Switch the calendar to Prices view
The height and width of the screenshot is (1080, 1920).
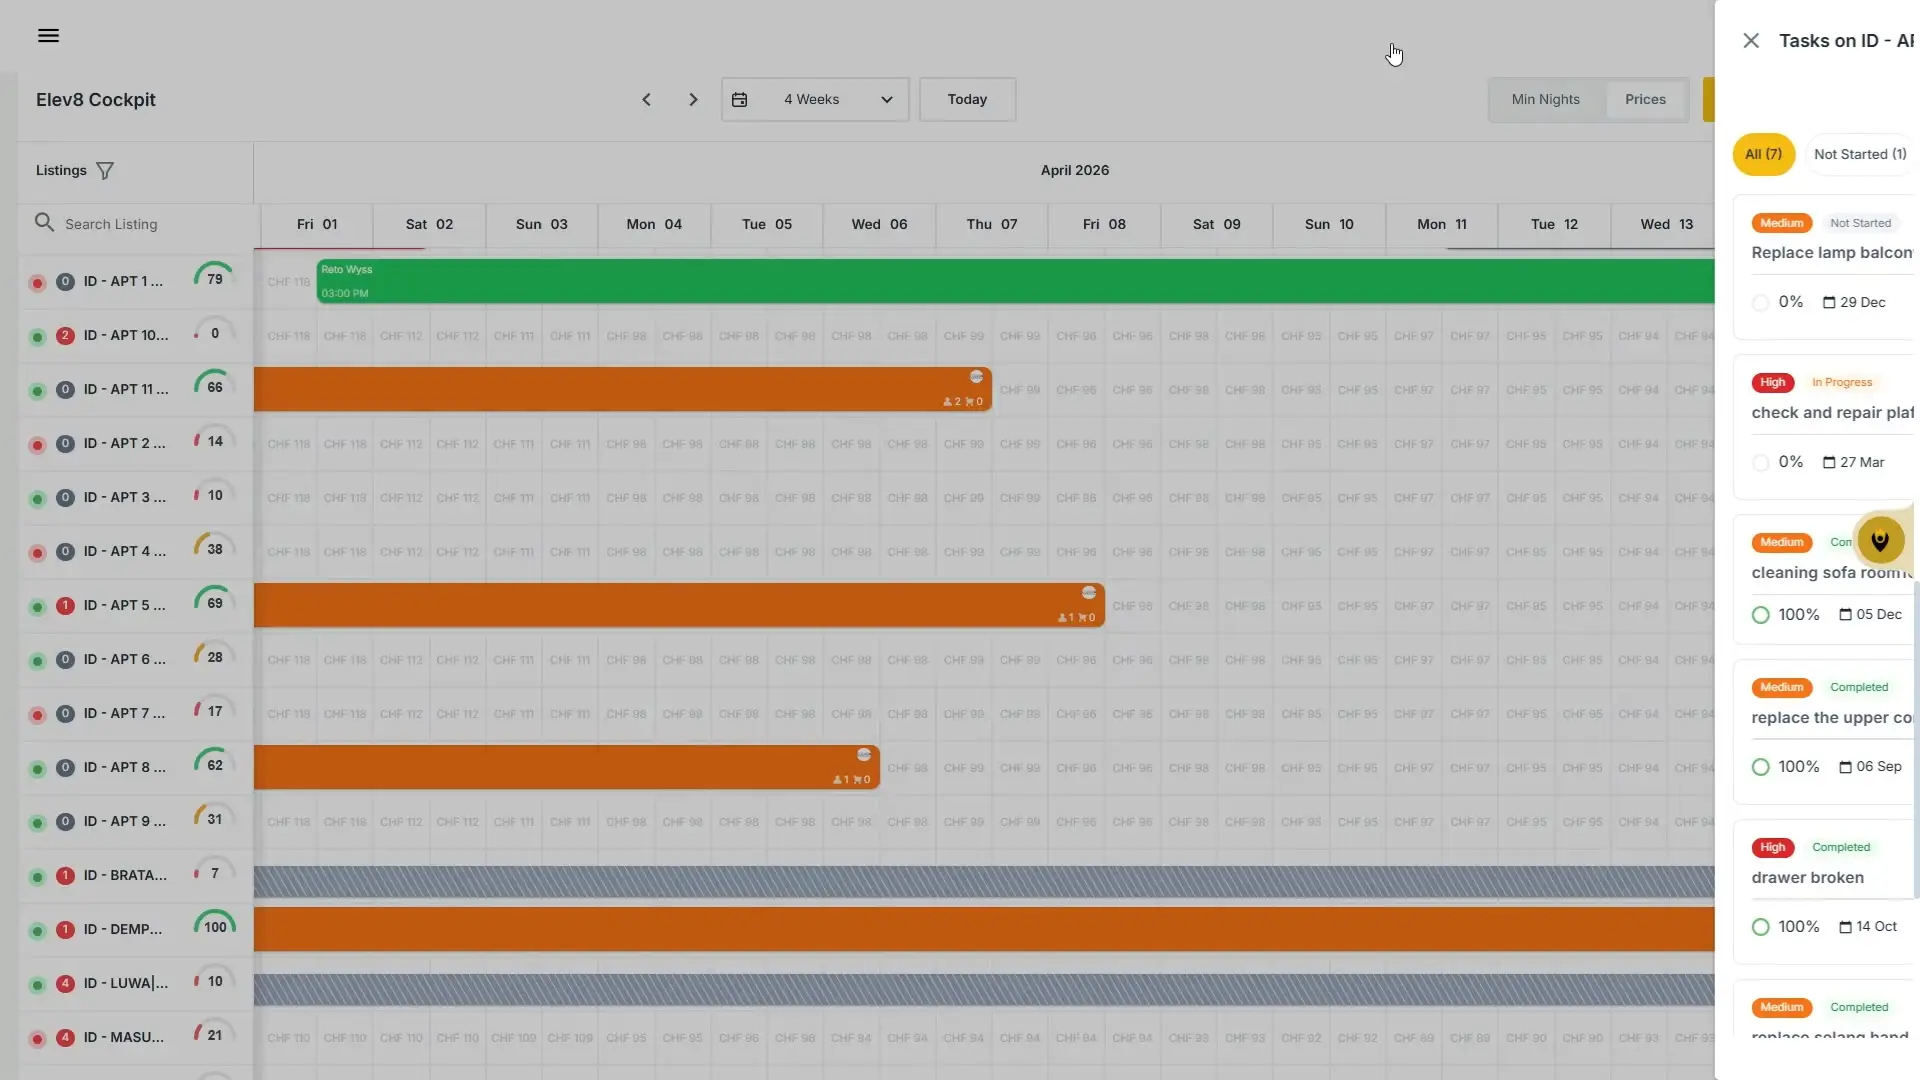coord(1645,100)
